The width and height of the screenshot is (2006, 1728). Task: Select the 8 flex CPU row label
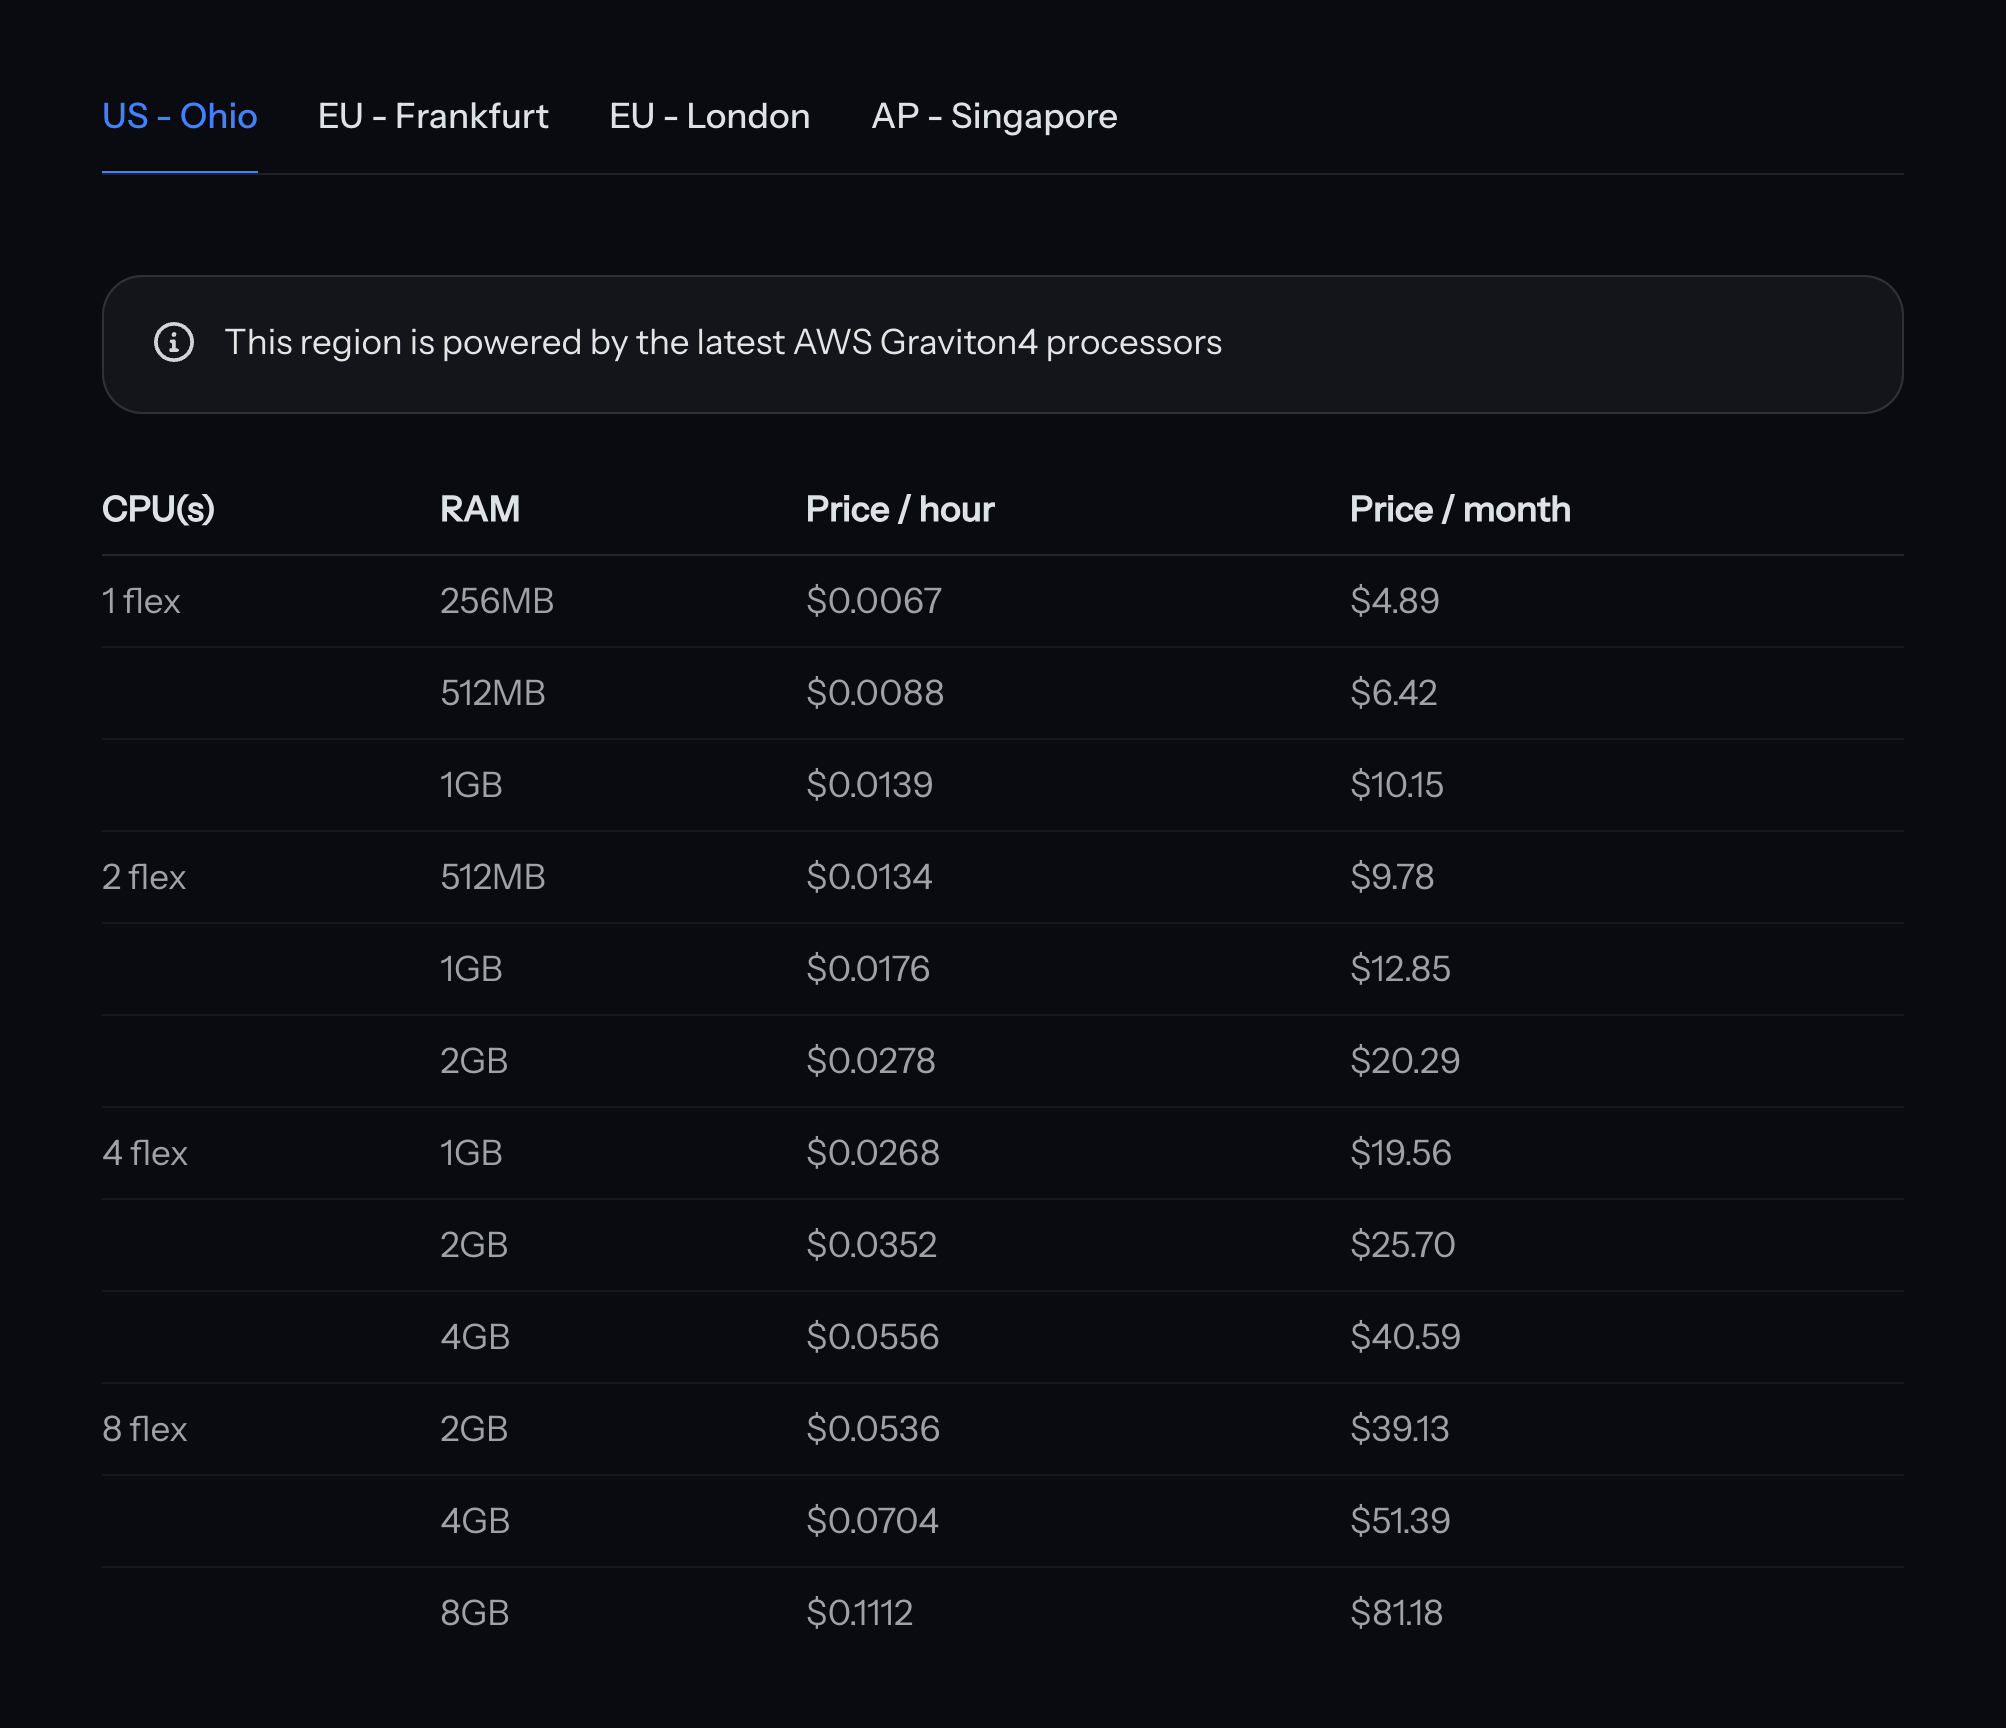point(145,1429)
